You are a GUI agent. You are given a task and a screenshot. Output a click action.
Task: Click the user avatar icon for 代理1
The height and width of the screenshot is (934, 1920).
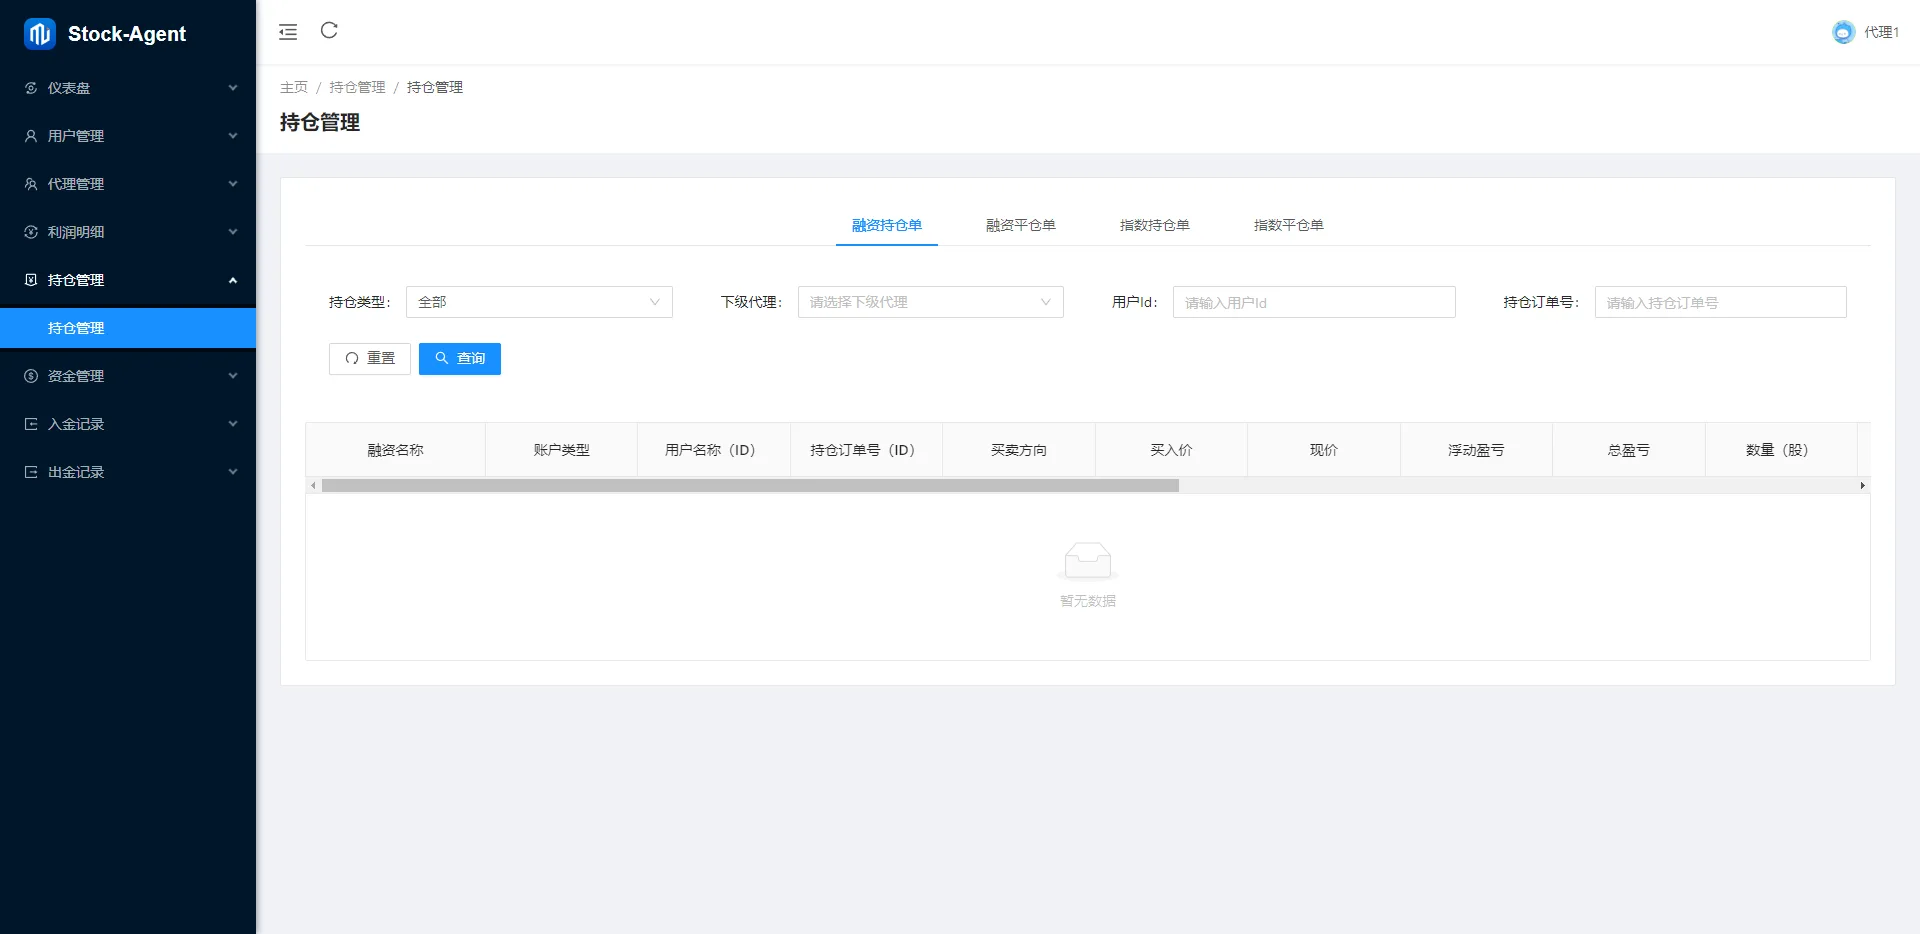(1842, 32)
